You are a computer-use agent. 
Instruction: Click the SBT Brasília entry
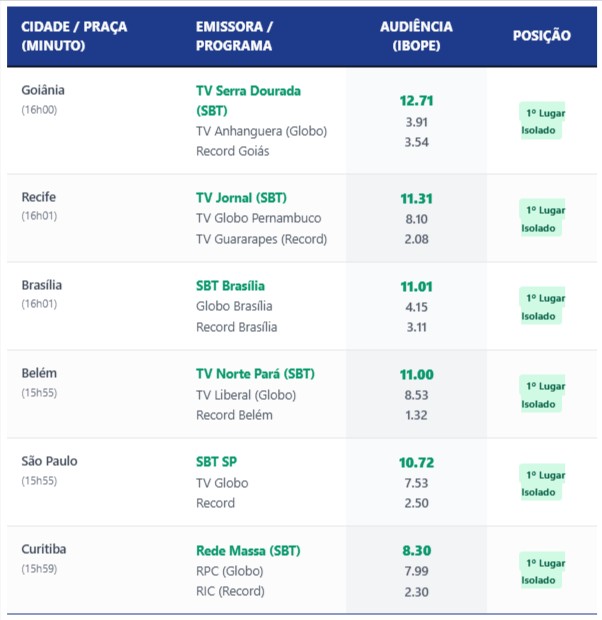coord(230,286)
